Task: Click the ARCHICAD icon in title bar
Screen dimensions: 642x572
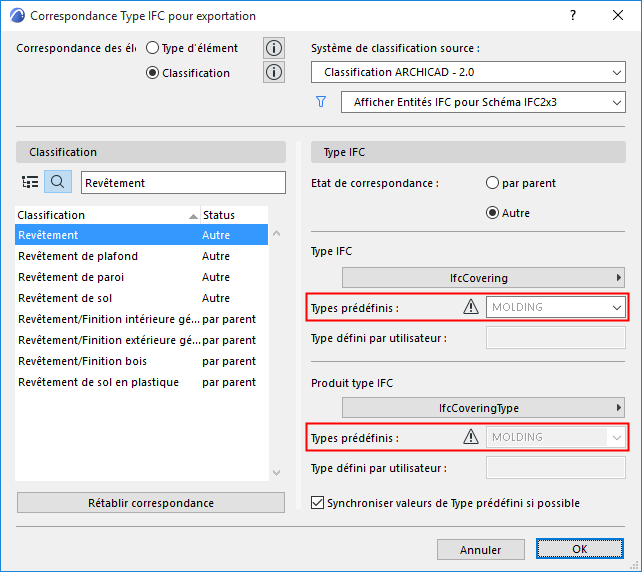Action: pos(15,16)
